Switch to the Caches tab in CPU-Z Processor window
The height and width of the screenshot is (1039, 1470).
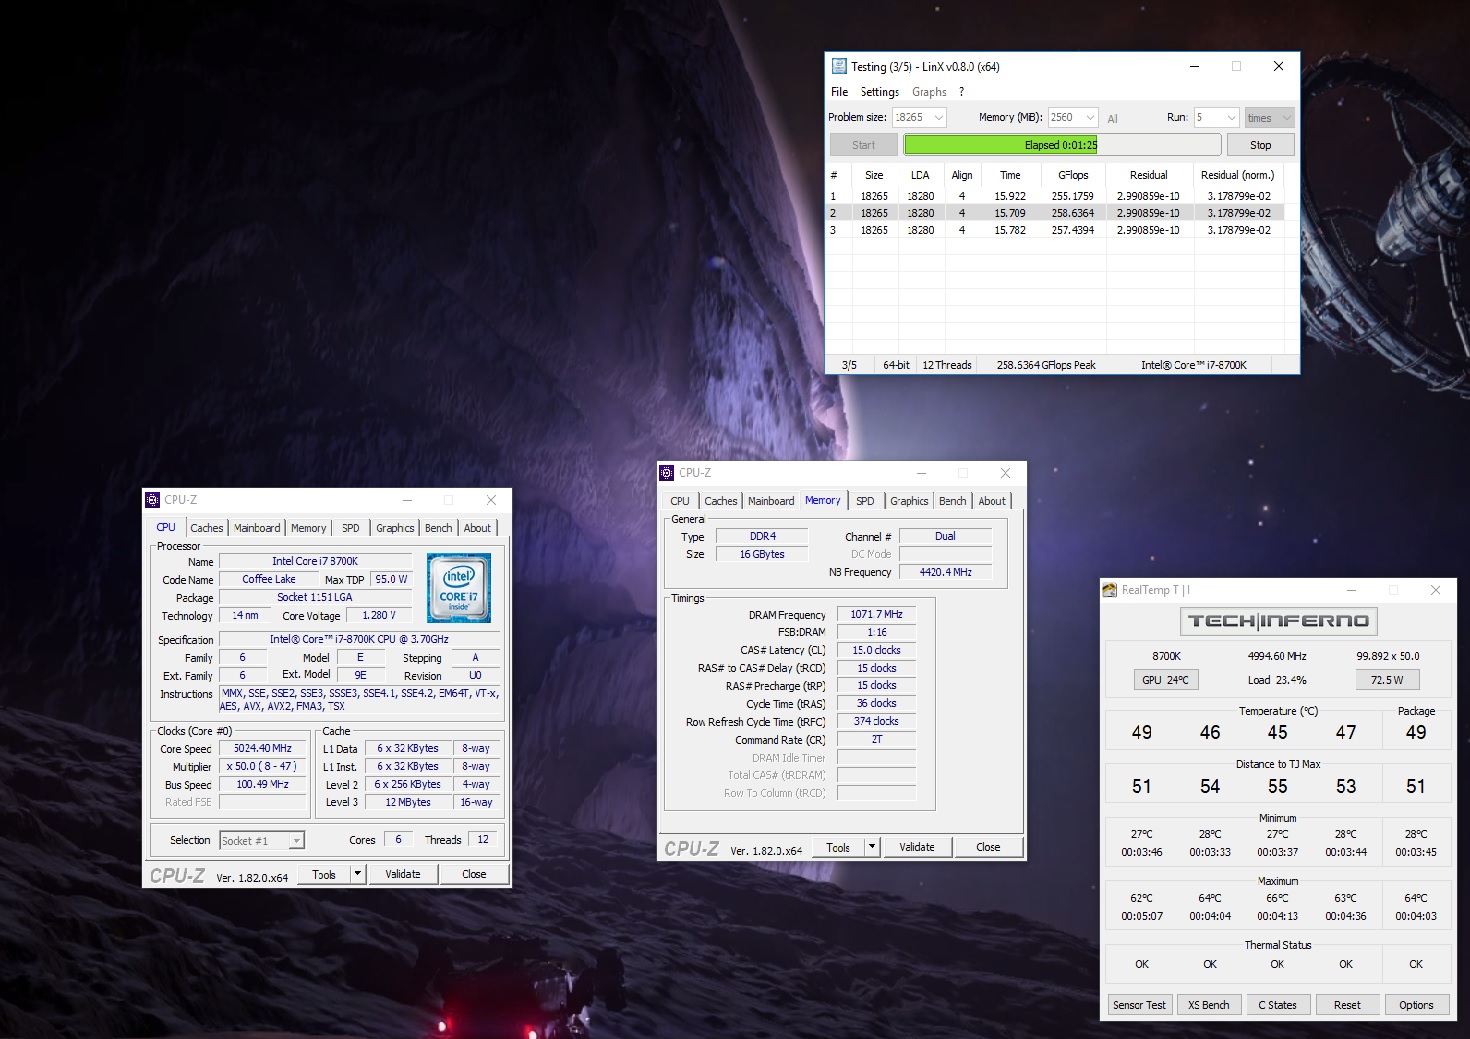click(207, 528)
